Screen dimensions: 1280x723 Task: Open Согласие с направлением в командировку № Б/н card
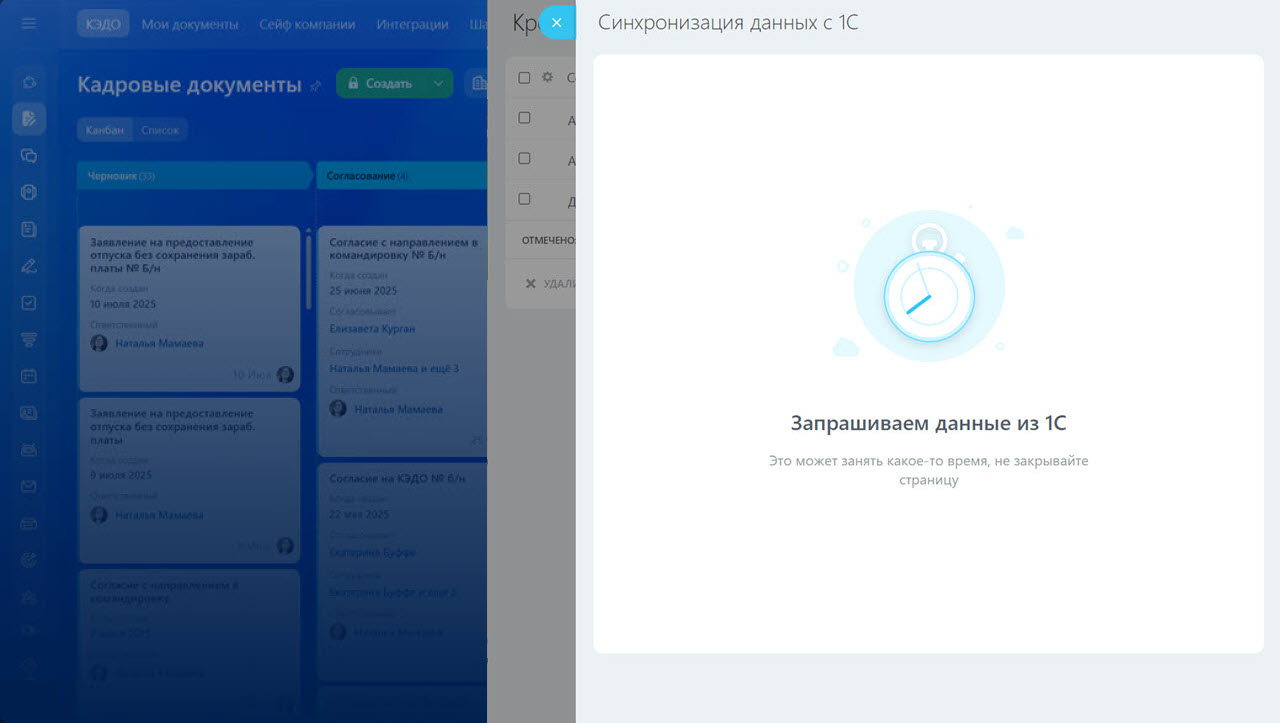[x=402, y=341]
